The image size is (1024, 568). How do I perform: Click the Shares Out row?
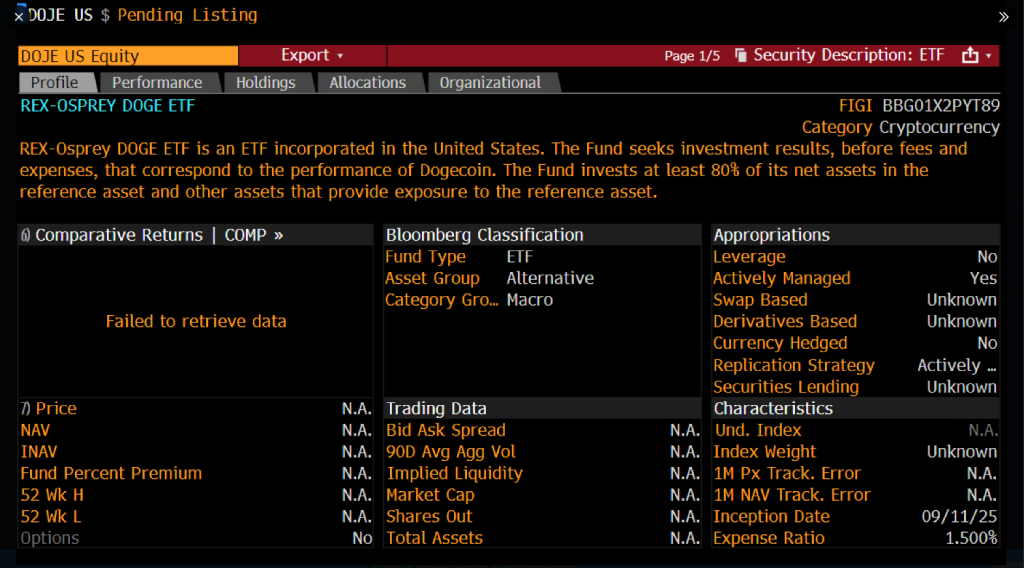[542, 516]
